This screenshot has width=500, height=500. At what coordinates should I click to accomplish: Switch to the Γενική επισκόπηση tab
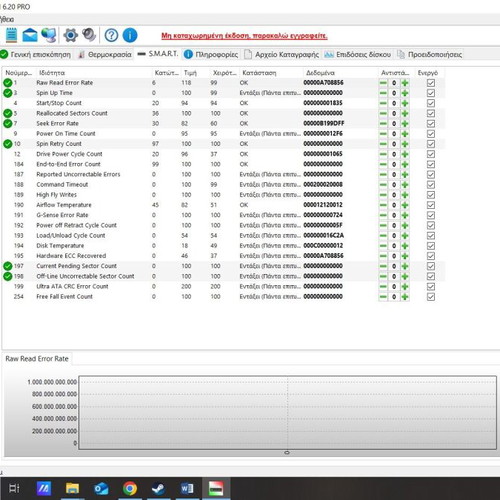(36, 54)
